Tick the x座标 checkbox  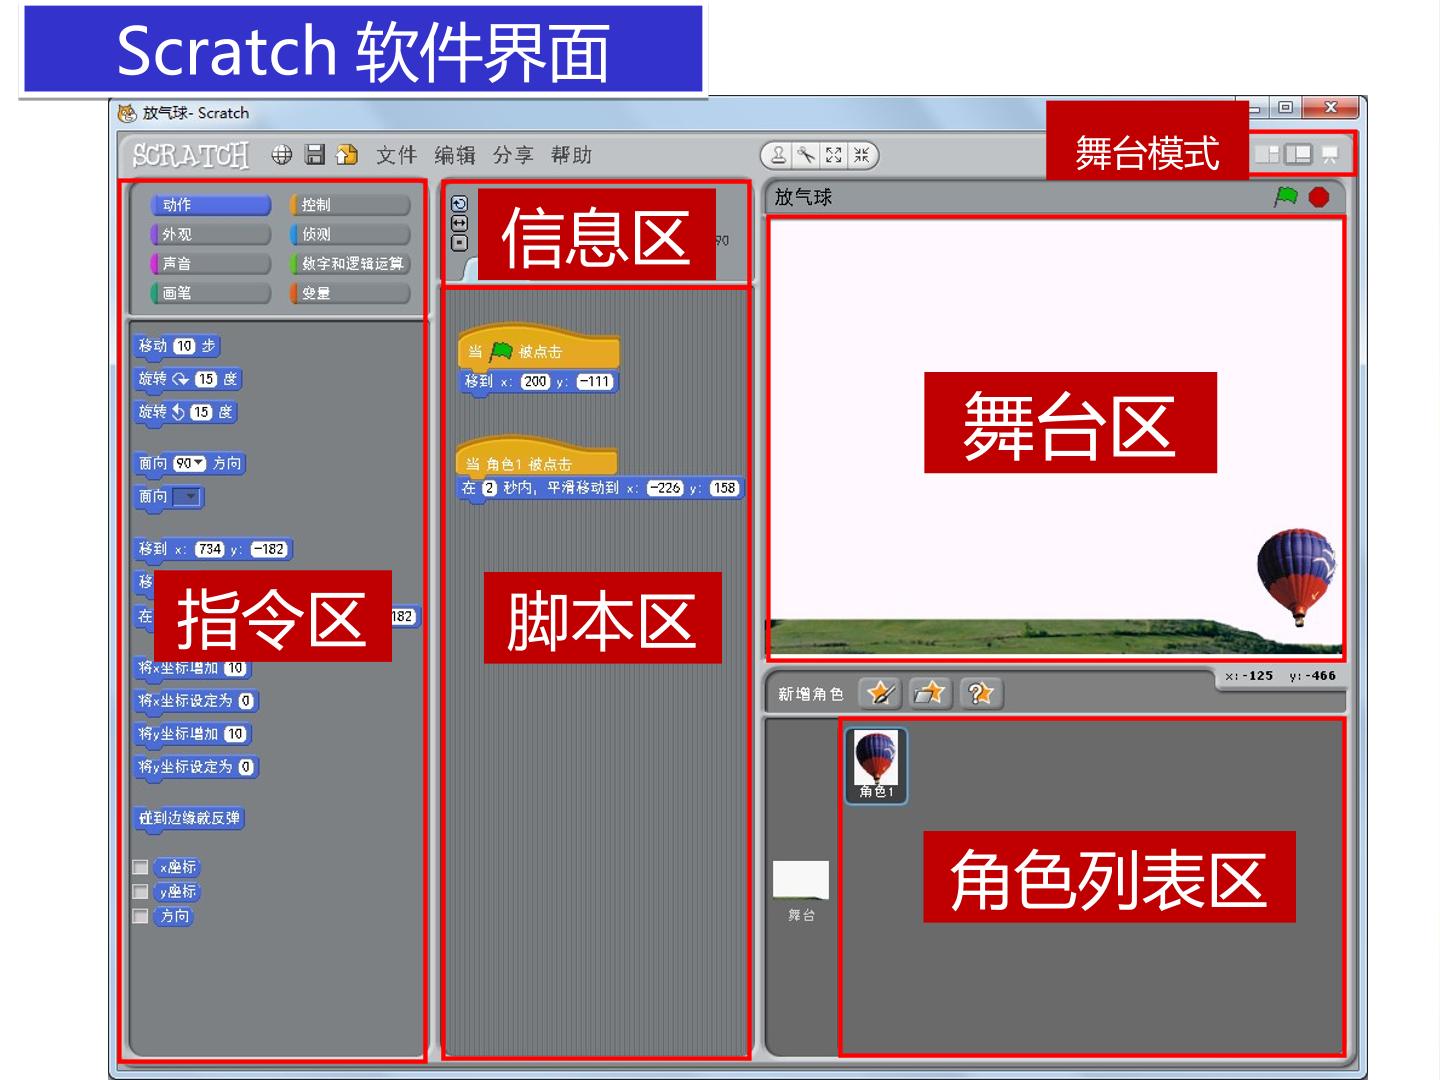(x=141, y=867)
